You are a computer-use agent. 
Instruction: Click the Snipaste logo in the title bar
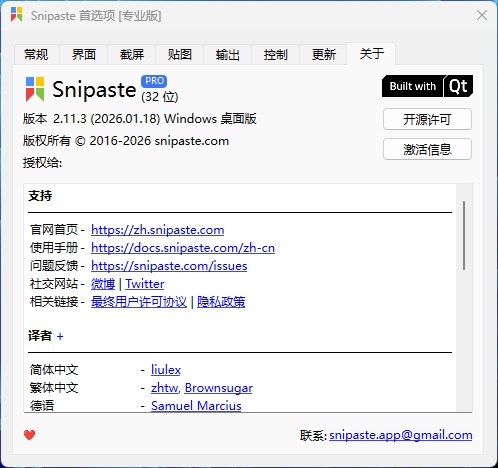[16, 15]
